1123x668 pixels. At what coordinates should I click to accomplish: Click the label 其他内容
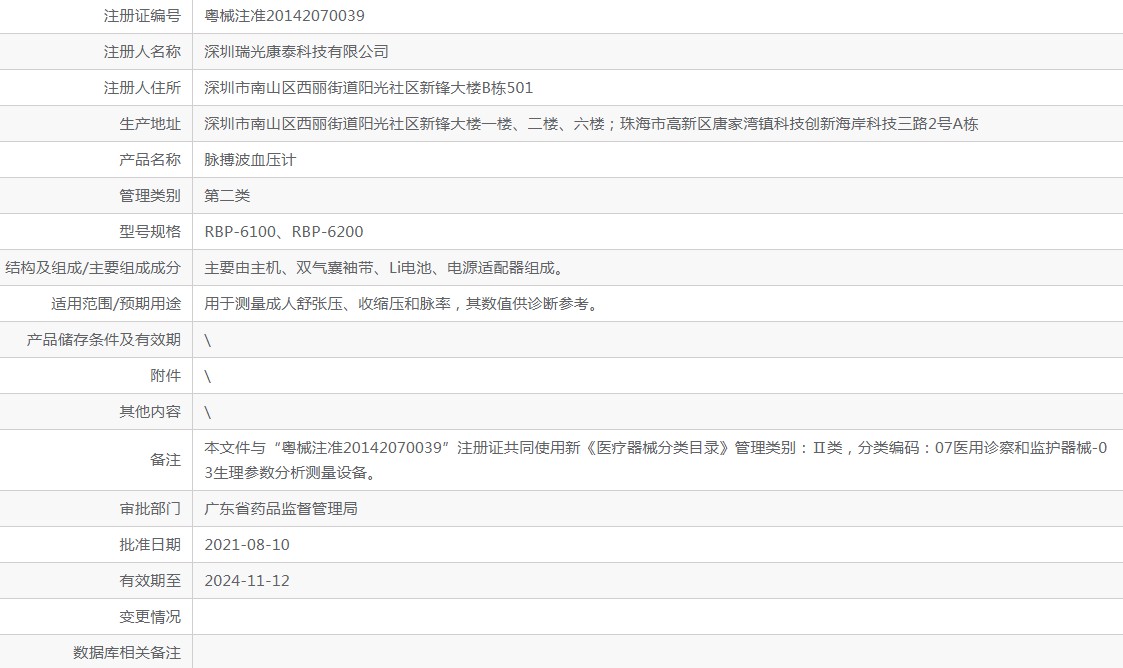[x=150, y=412]
